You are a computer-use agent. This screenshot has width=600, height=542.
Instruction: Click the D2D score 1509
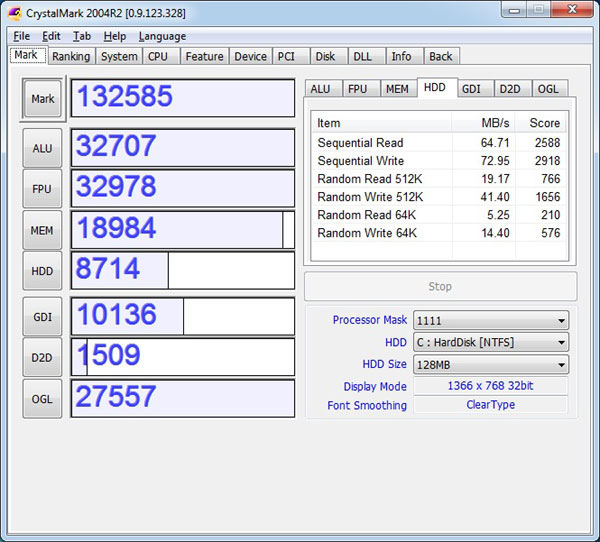[183, 357]
